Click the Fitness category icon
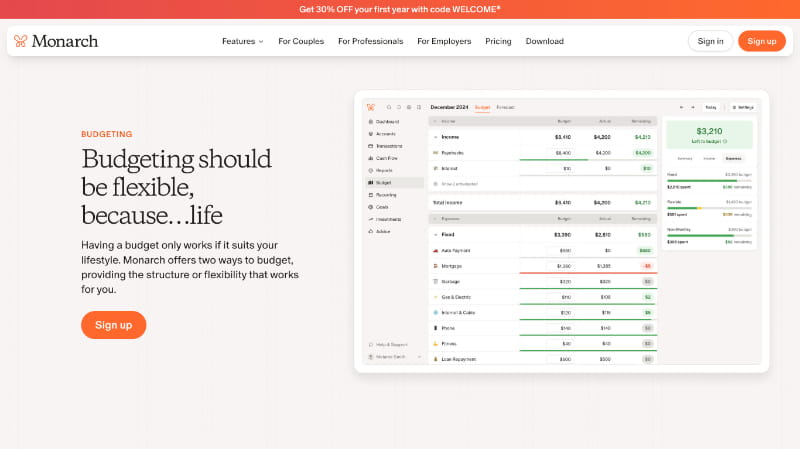Screen dimensions: 800x449 [435, 343]
